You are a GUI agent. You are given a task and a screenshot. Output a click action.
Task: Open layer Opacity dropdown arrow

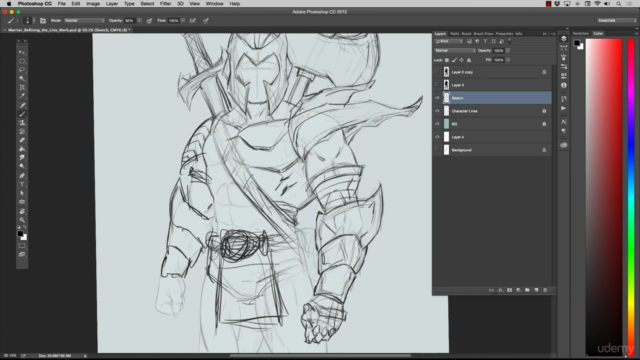pyautogui.click(x=508, y=51)
